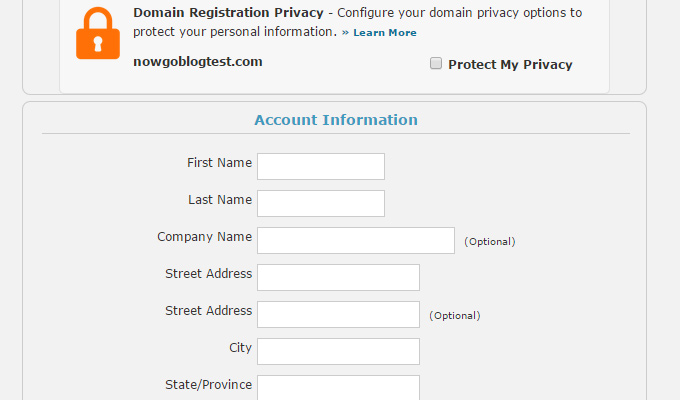Click the First Name label
Screen dimensions: 680x400
coord(219,163)
